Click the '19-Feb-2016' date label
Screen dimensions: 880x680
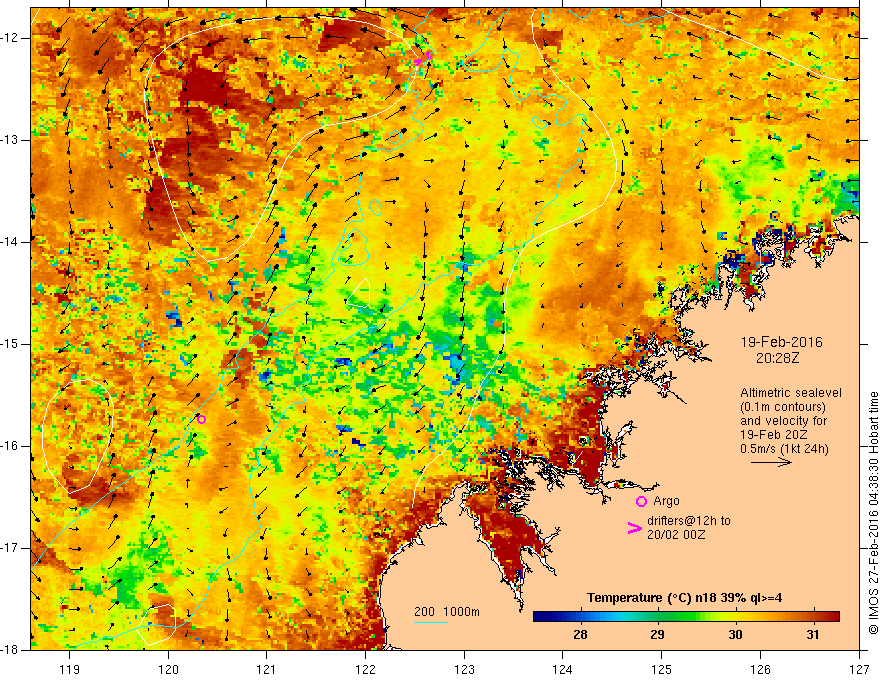[781, 342]
